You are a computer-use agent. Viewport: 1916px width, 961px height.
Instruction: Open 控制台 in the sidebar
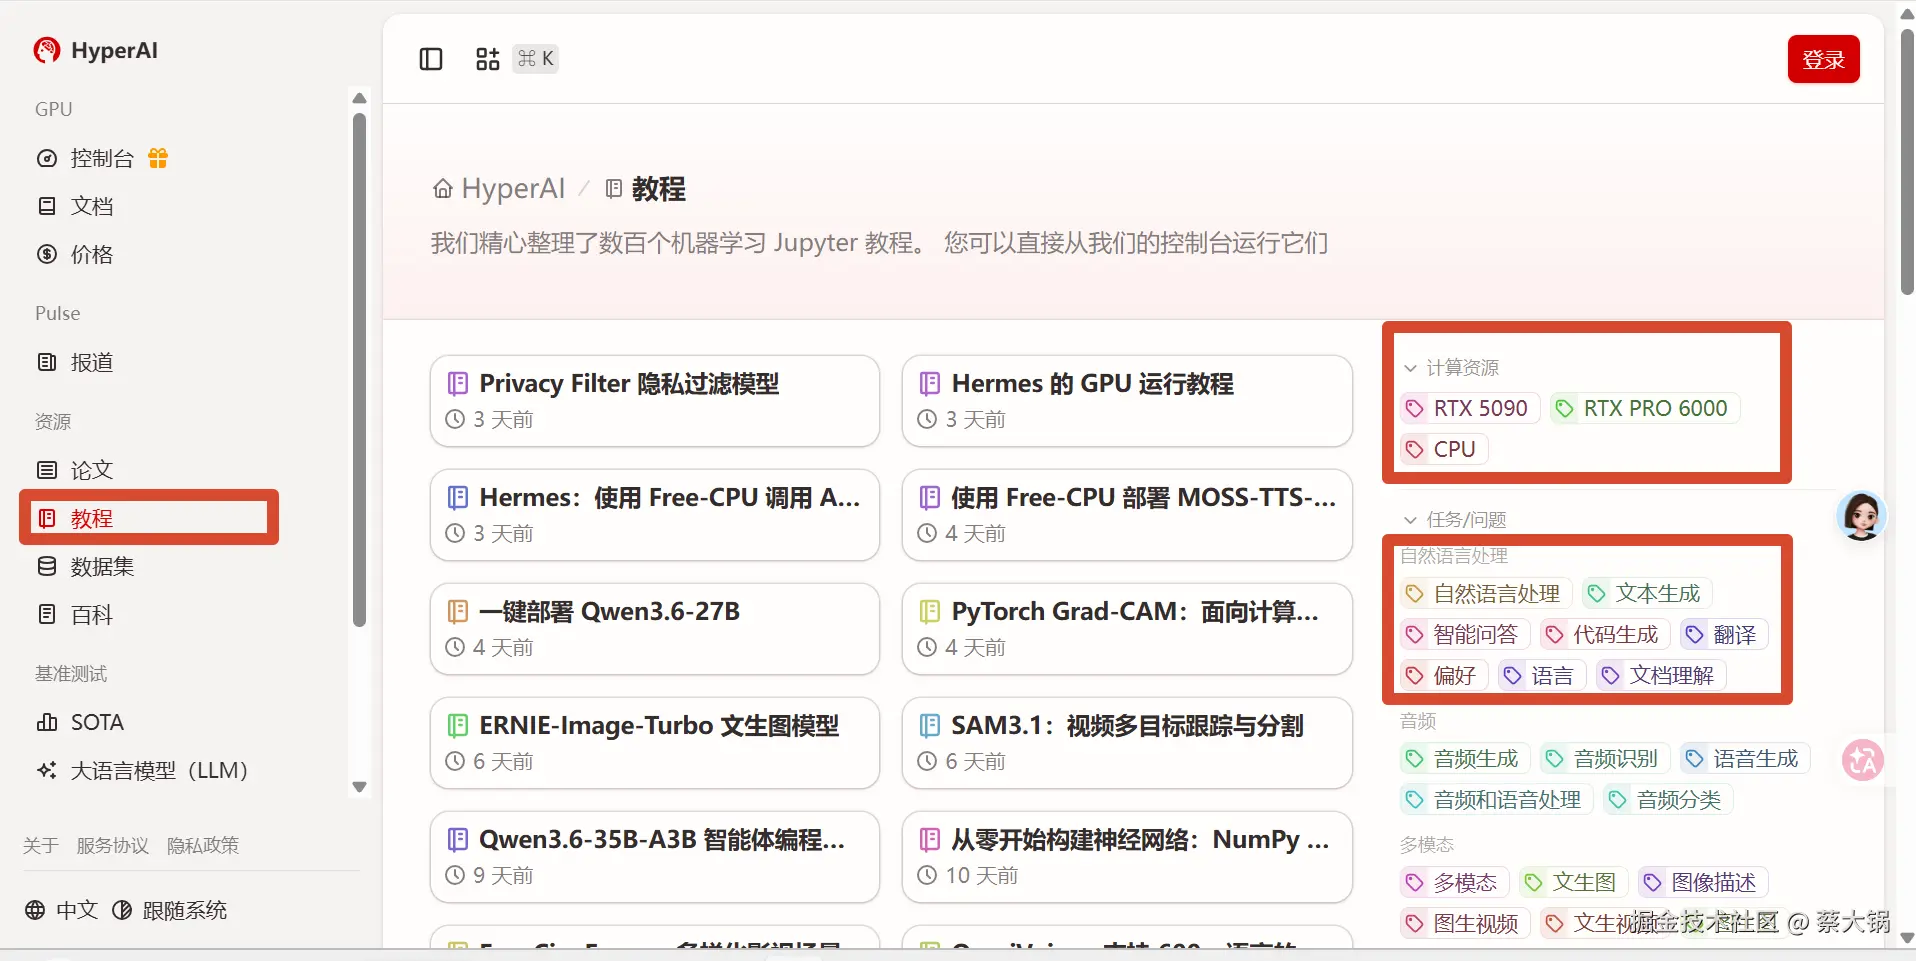click(x=103, y=158)
